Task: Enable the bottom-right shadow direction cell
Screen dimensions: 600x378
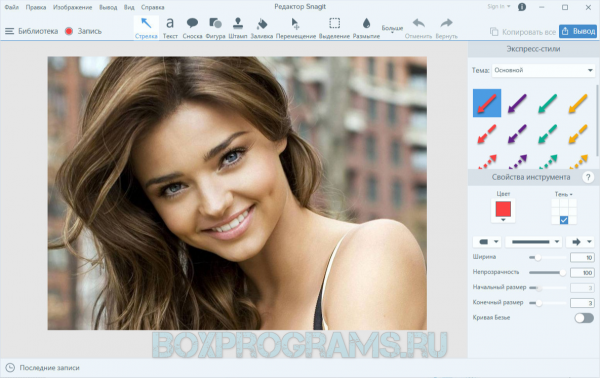Action: 572,220
